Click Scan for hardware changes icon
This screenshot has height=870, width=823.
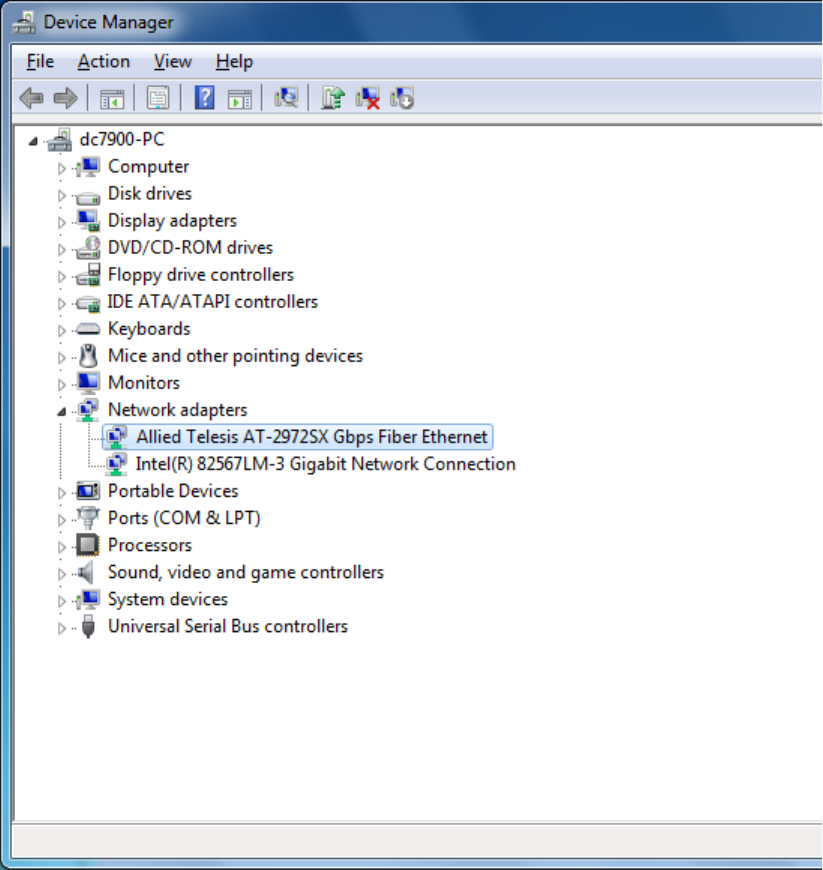(x=287, y=98)
